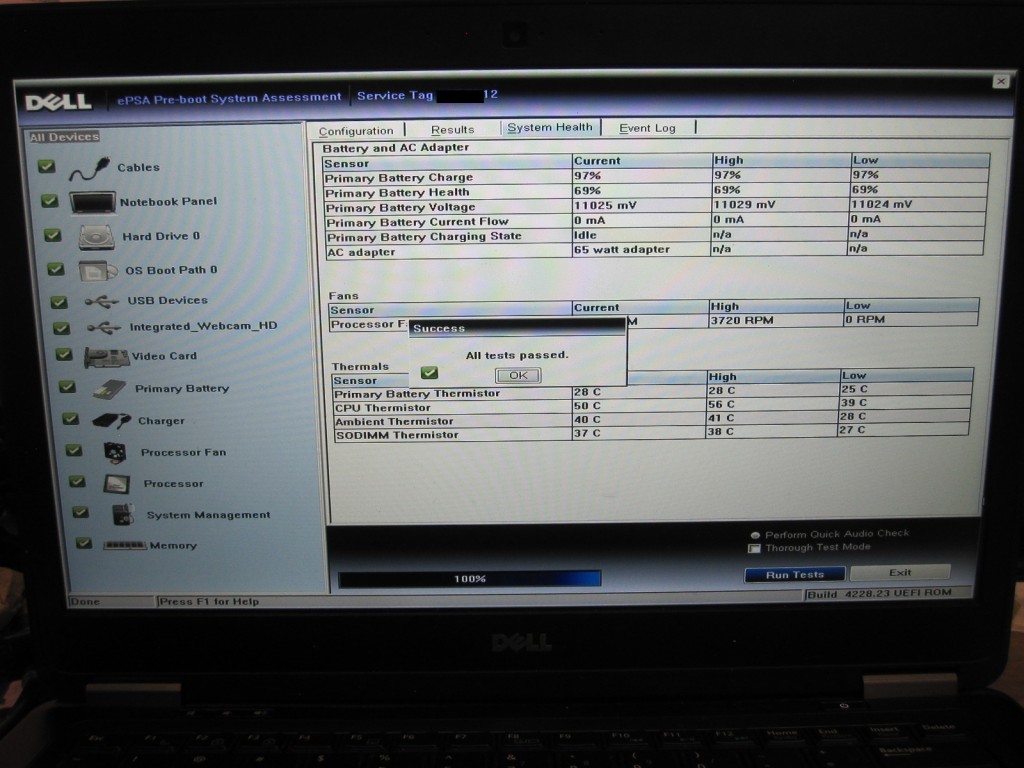The image size is (1024, 768).
Task: Open the Configuration tab
Action: coord(356,131)
